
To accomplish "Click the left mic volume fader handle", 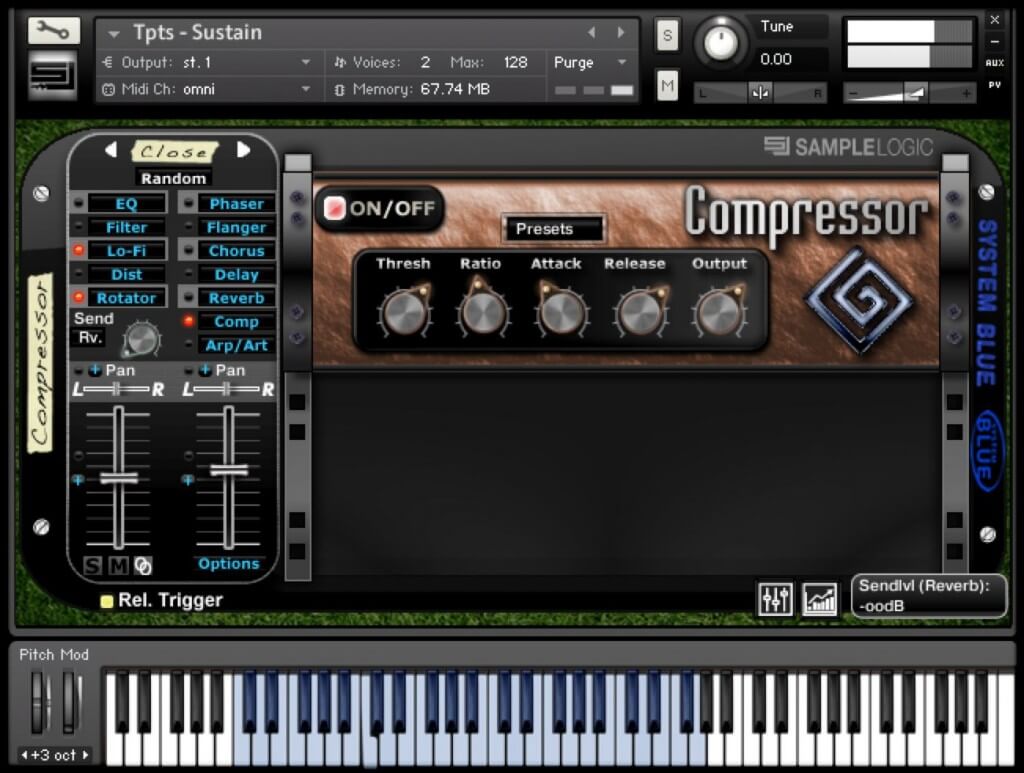I will [118, 478].
